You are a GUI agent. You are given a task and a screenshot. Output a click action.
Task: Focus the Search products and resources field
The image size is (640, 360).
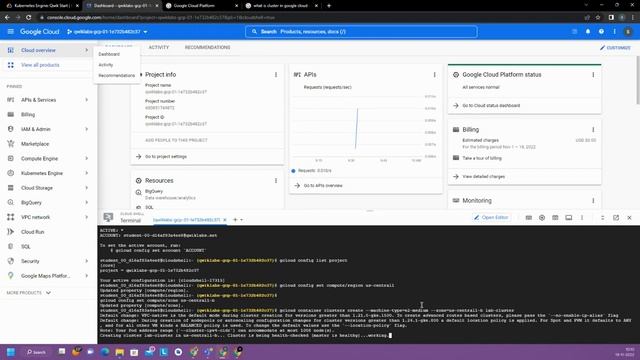(361, 31)
